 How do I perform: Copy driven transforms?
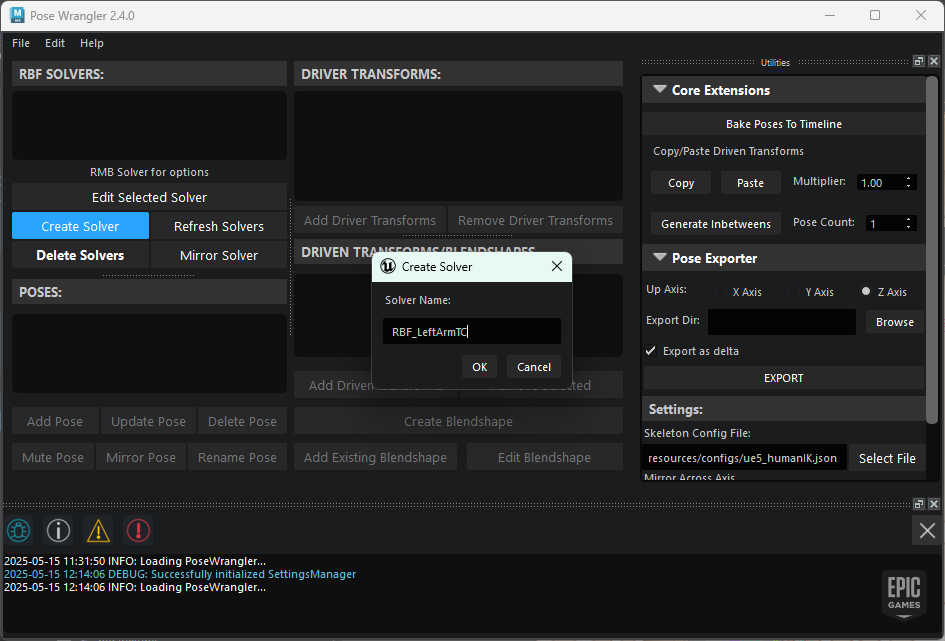point(681,183)
